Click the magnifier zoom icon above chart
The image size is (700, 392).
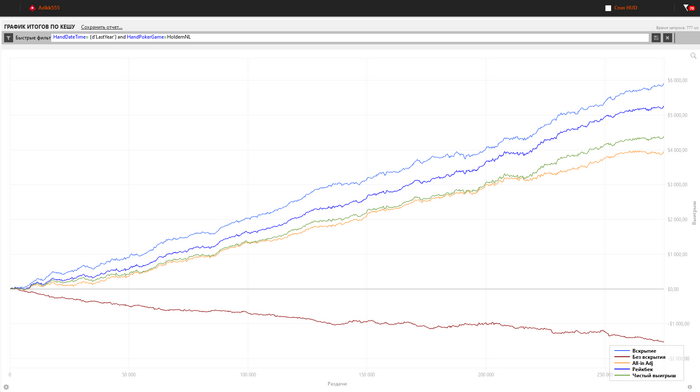click(x=693, y=56)
